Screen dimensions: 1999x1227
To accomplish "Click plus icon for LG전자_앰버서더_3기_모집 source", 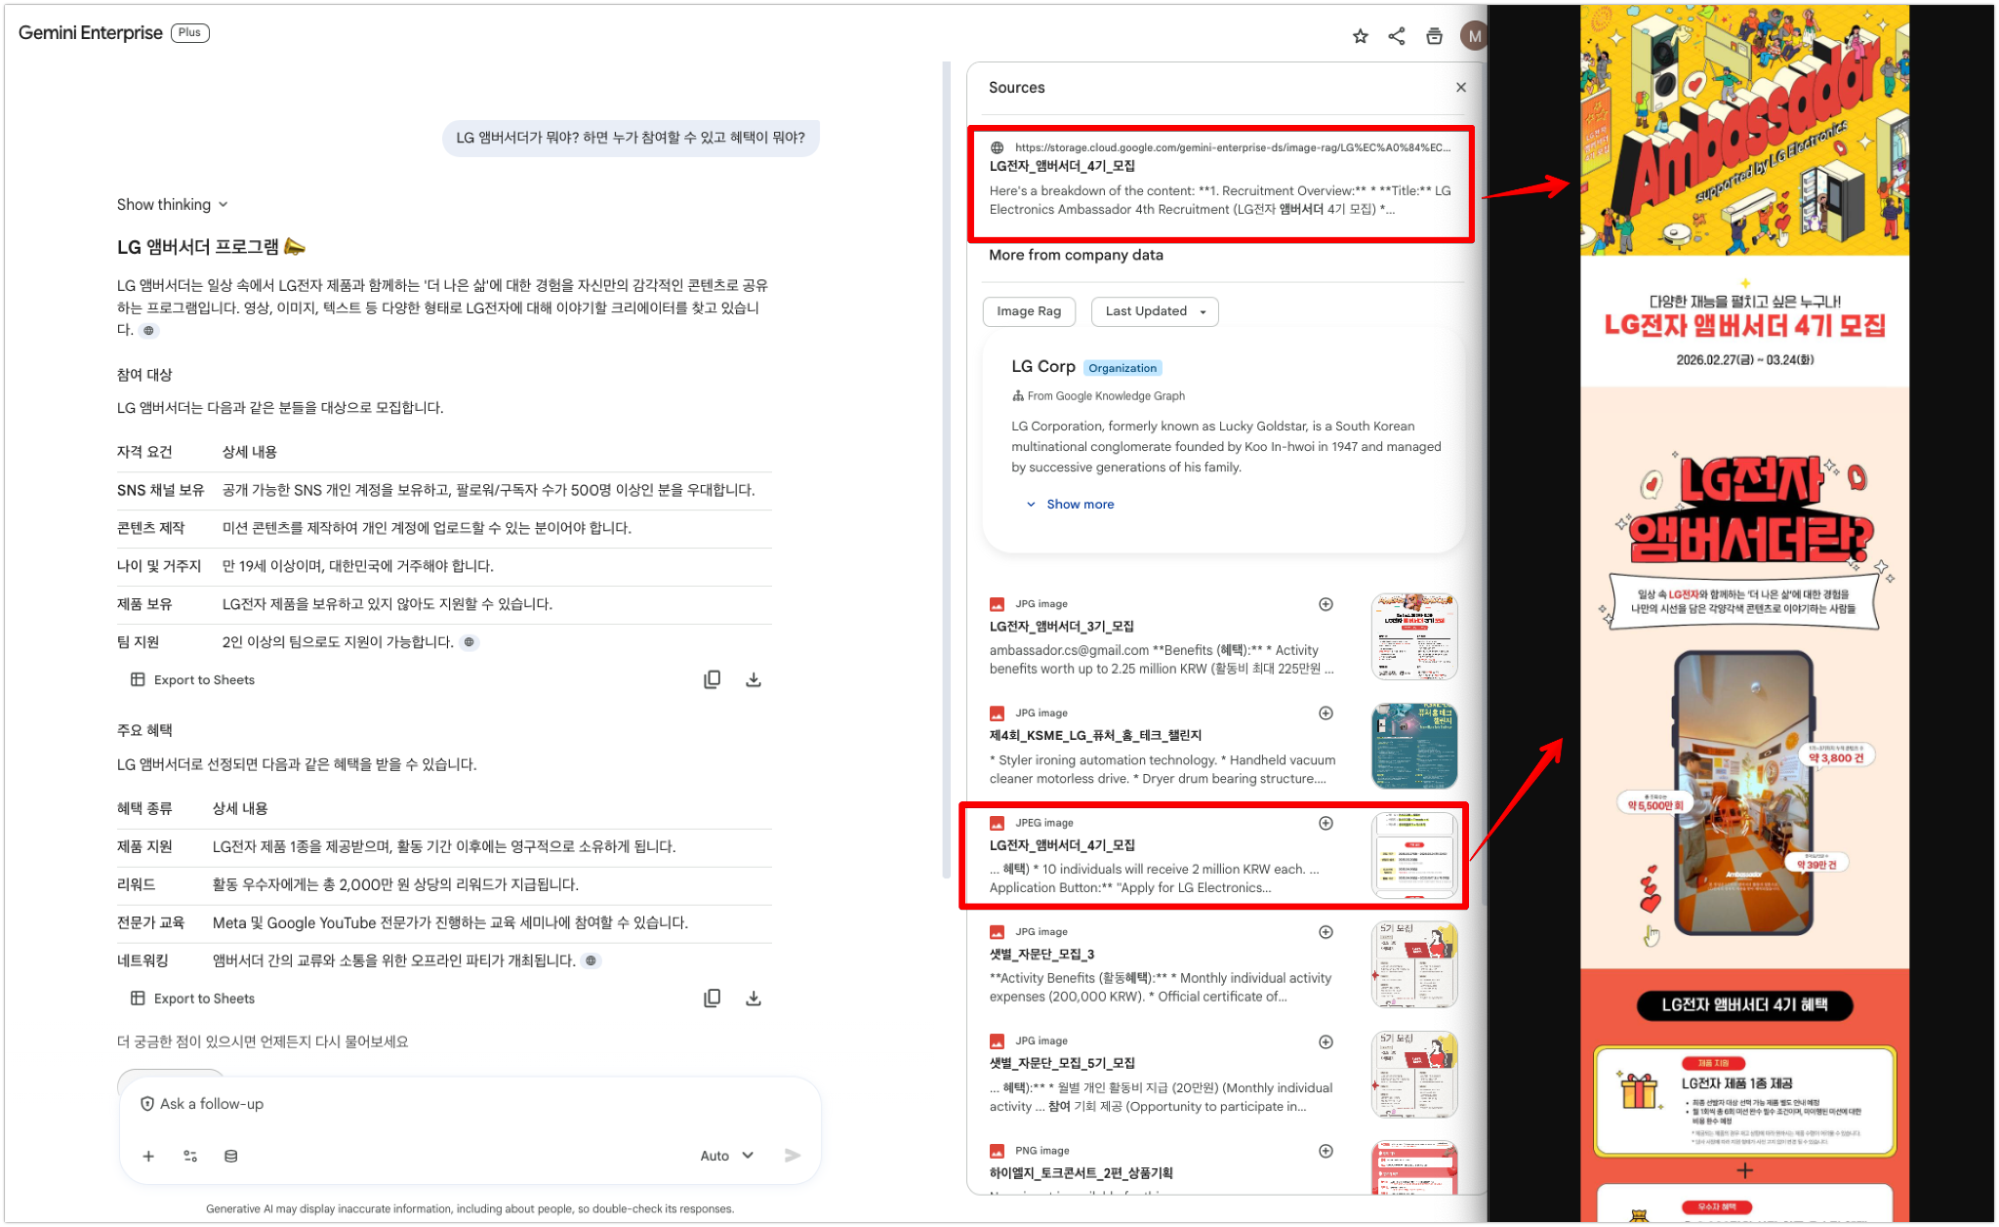I will pos(1325,605).
